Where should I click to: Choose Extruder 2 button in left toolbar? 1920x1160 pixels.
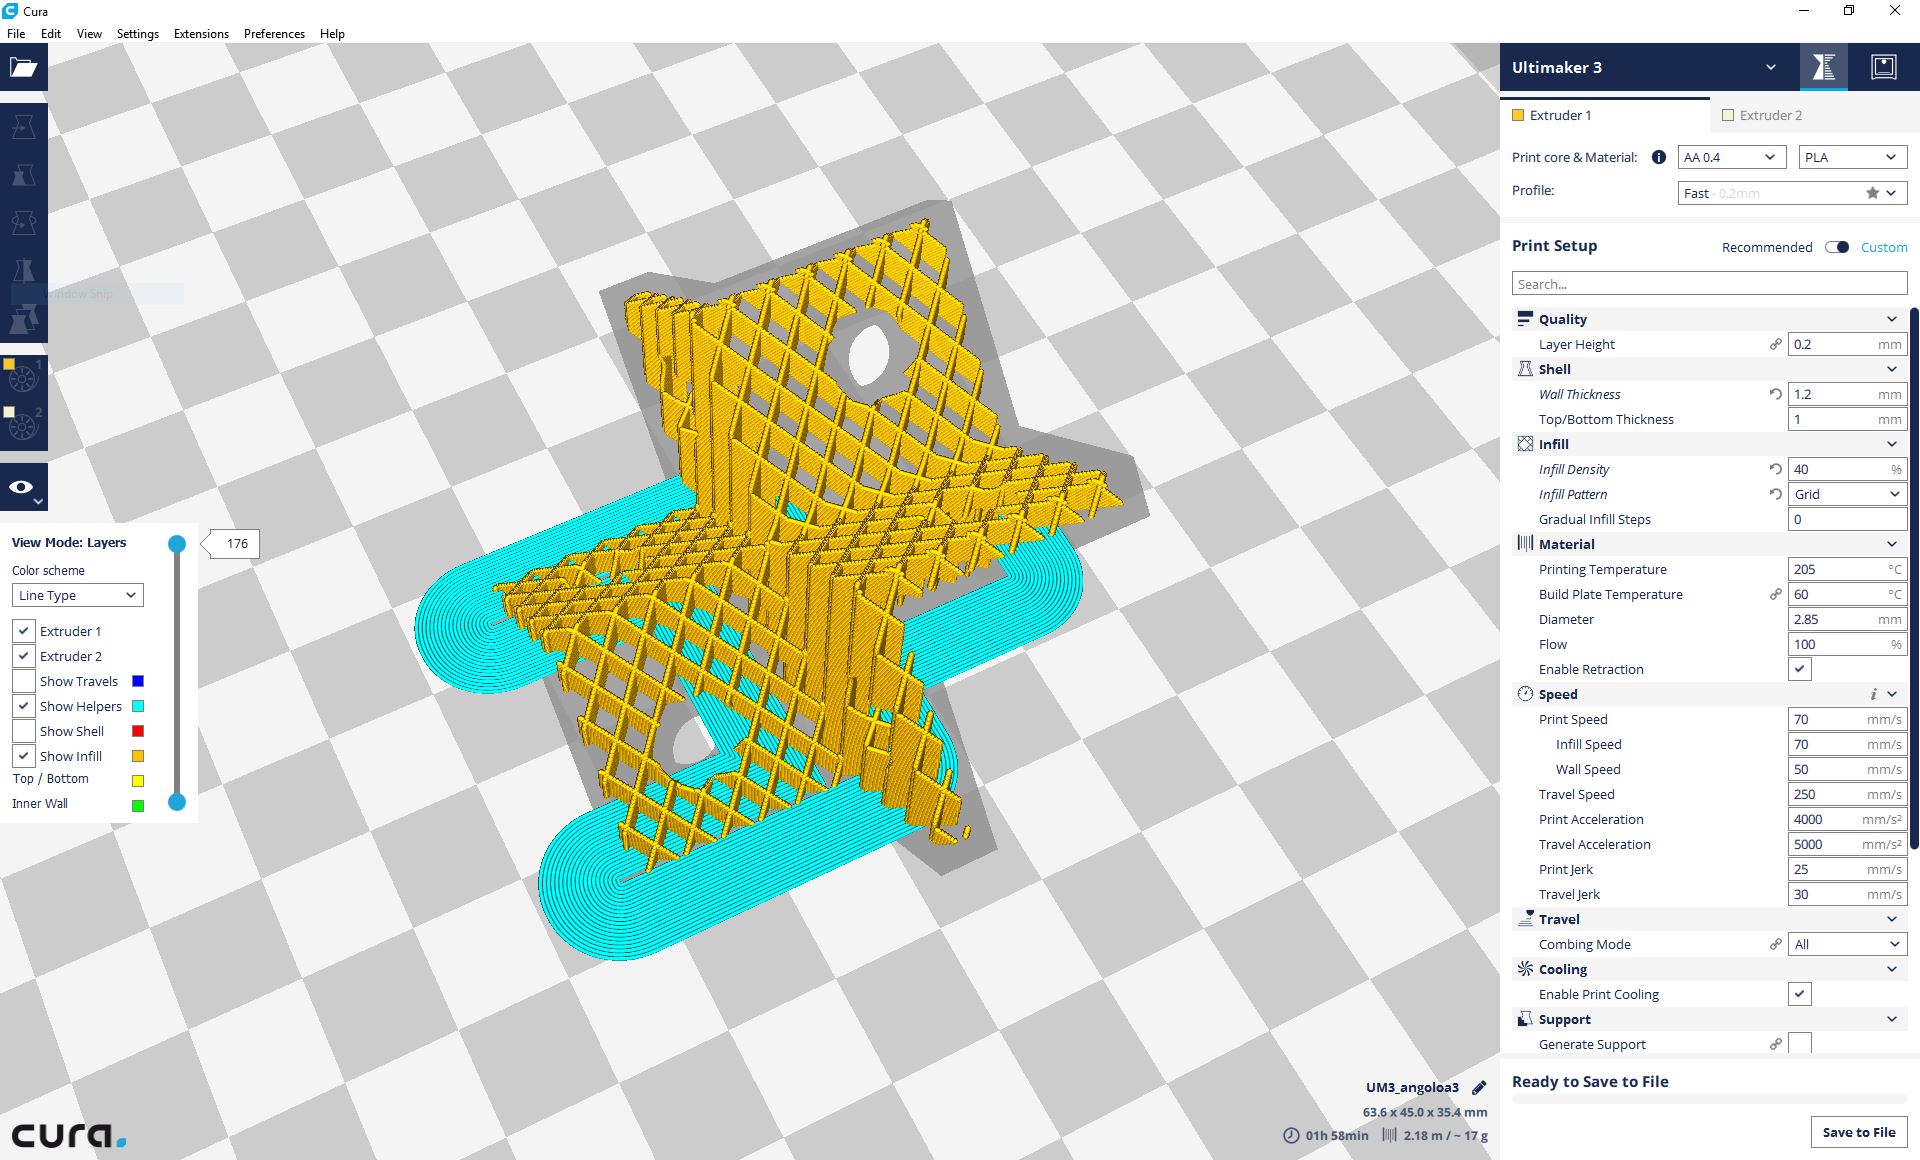(23, 426)
